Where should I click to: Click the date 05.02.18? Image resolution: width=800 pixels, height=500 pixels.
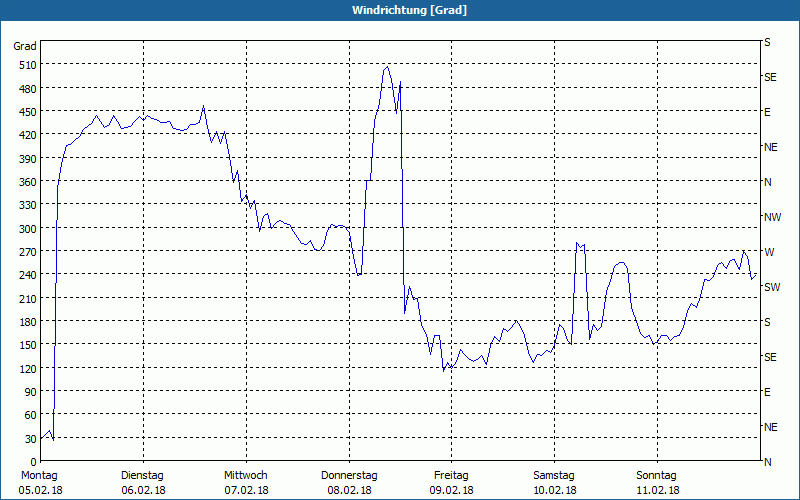(x=40, y=491)
